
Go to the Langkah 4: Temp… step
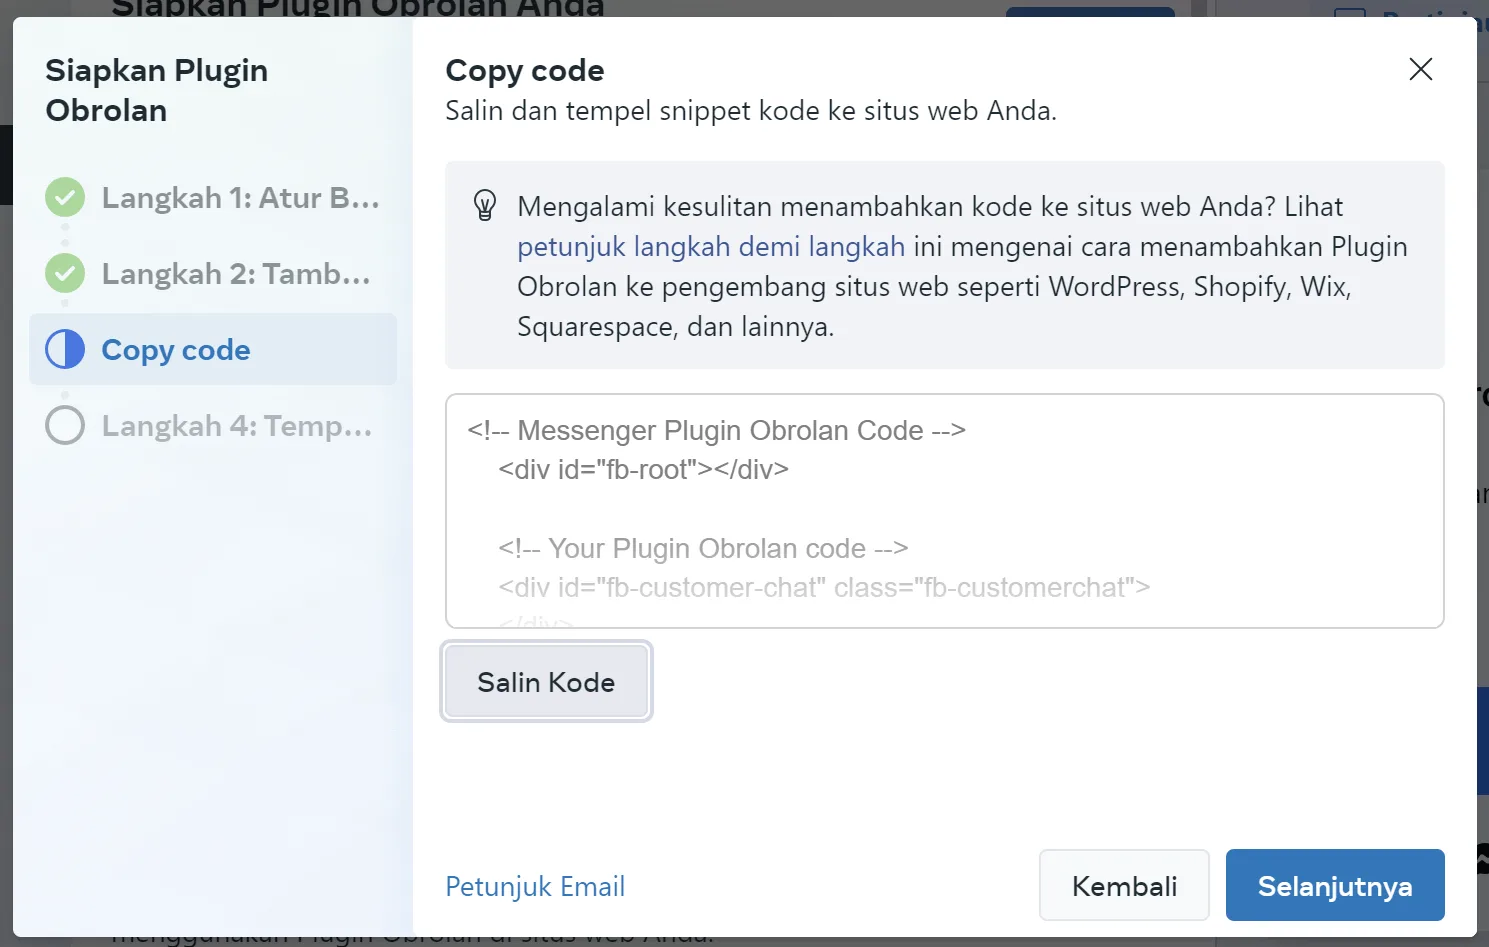tap(213, 425)
